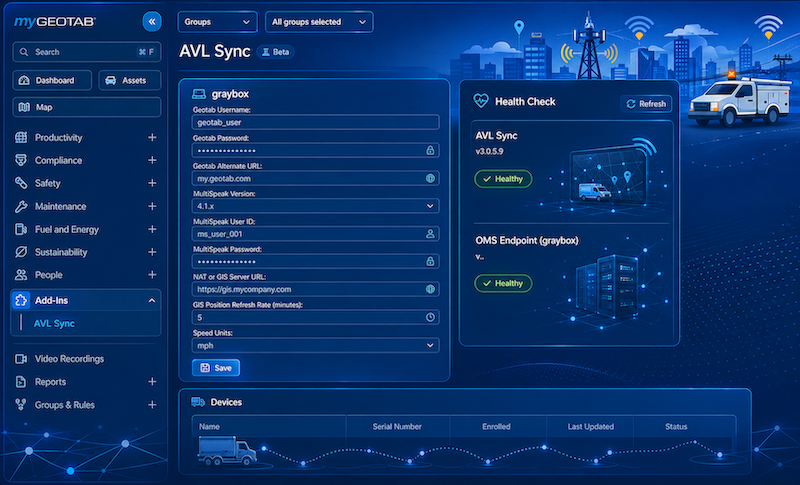The image size is (800, 485).
Task: Click the NAT or GIS Server URL field
Action: coord(315,289)
